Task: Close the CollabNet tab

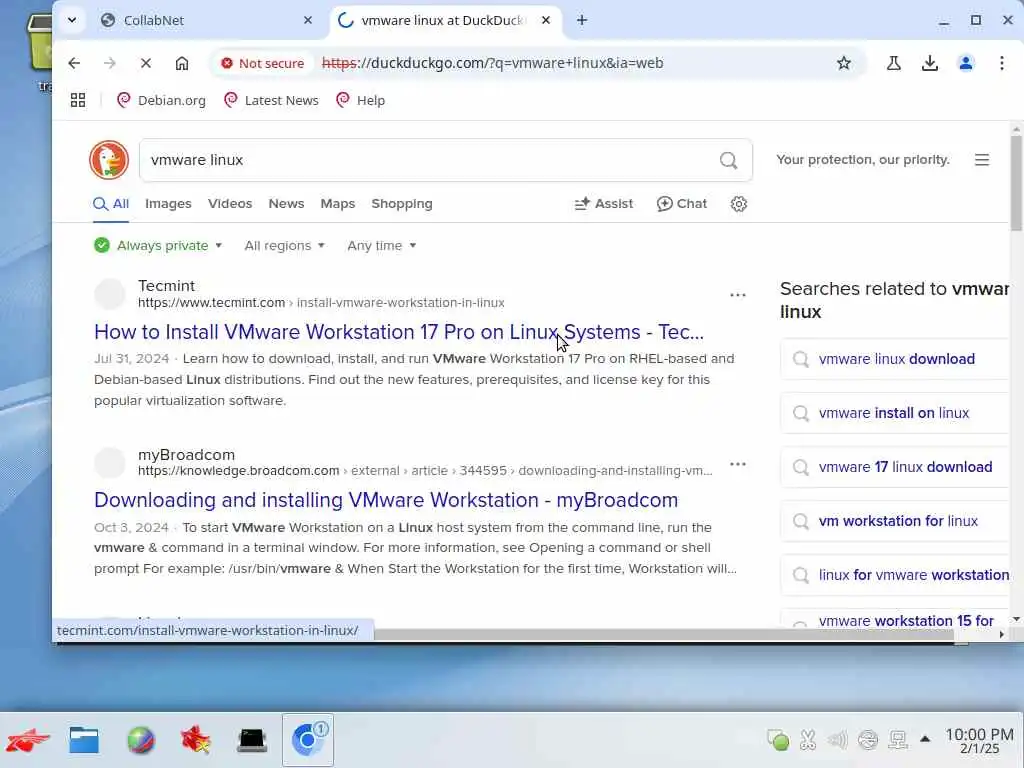Action: click(308, 20)
